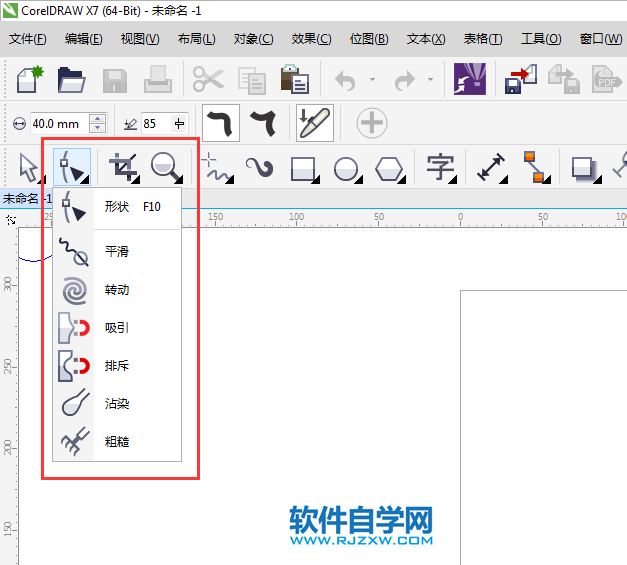The height and width of the screenshot is (565, 627).
Task: Select the Drop Shadow tool
Action: click(x=586, y=170)
